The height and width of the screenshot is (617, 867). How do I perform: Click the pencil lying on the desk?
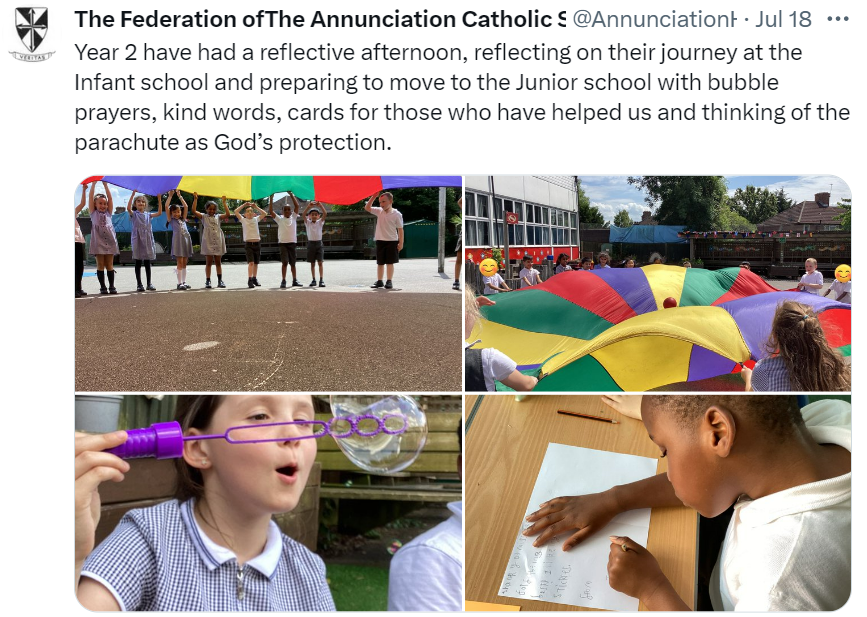click(x=588, y=416)
